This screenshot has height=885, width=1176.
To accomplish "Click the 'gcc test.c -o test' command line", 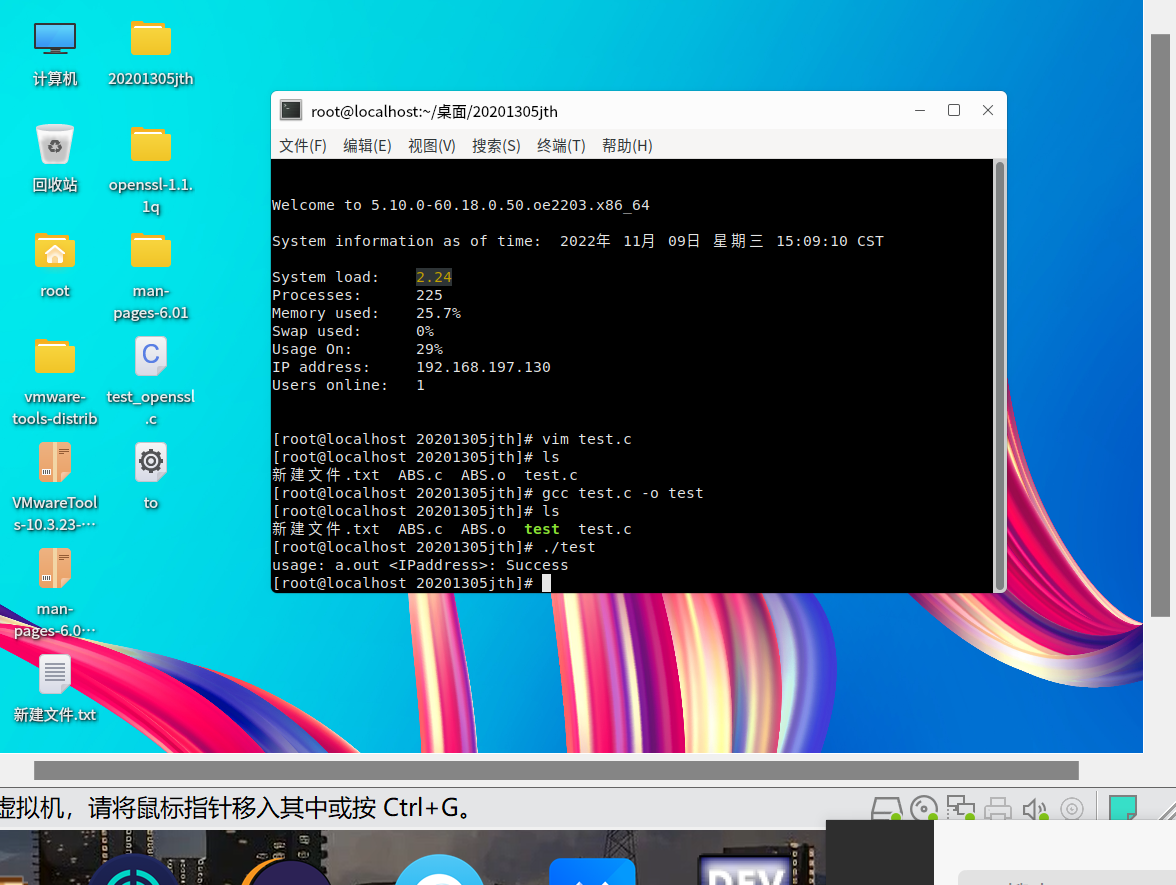I will [622, 493].
